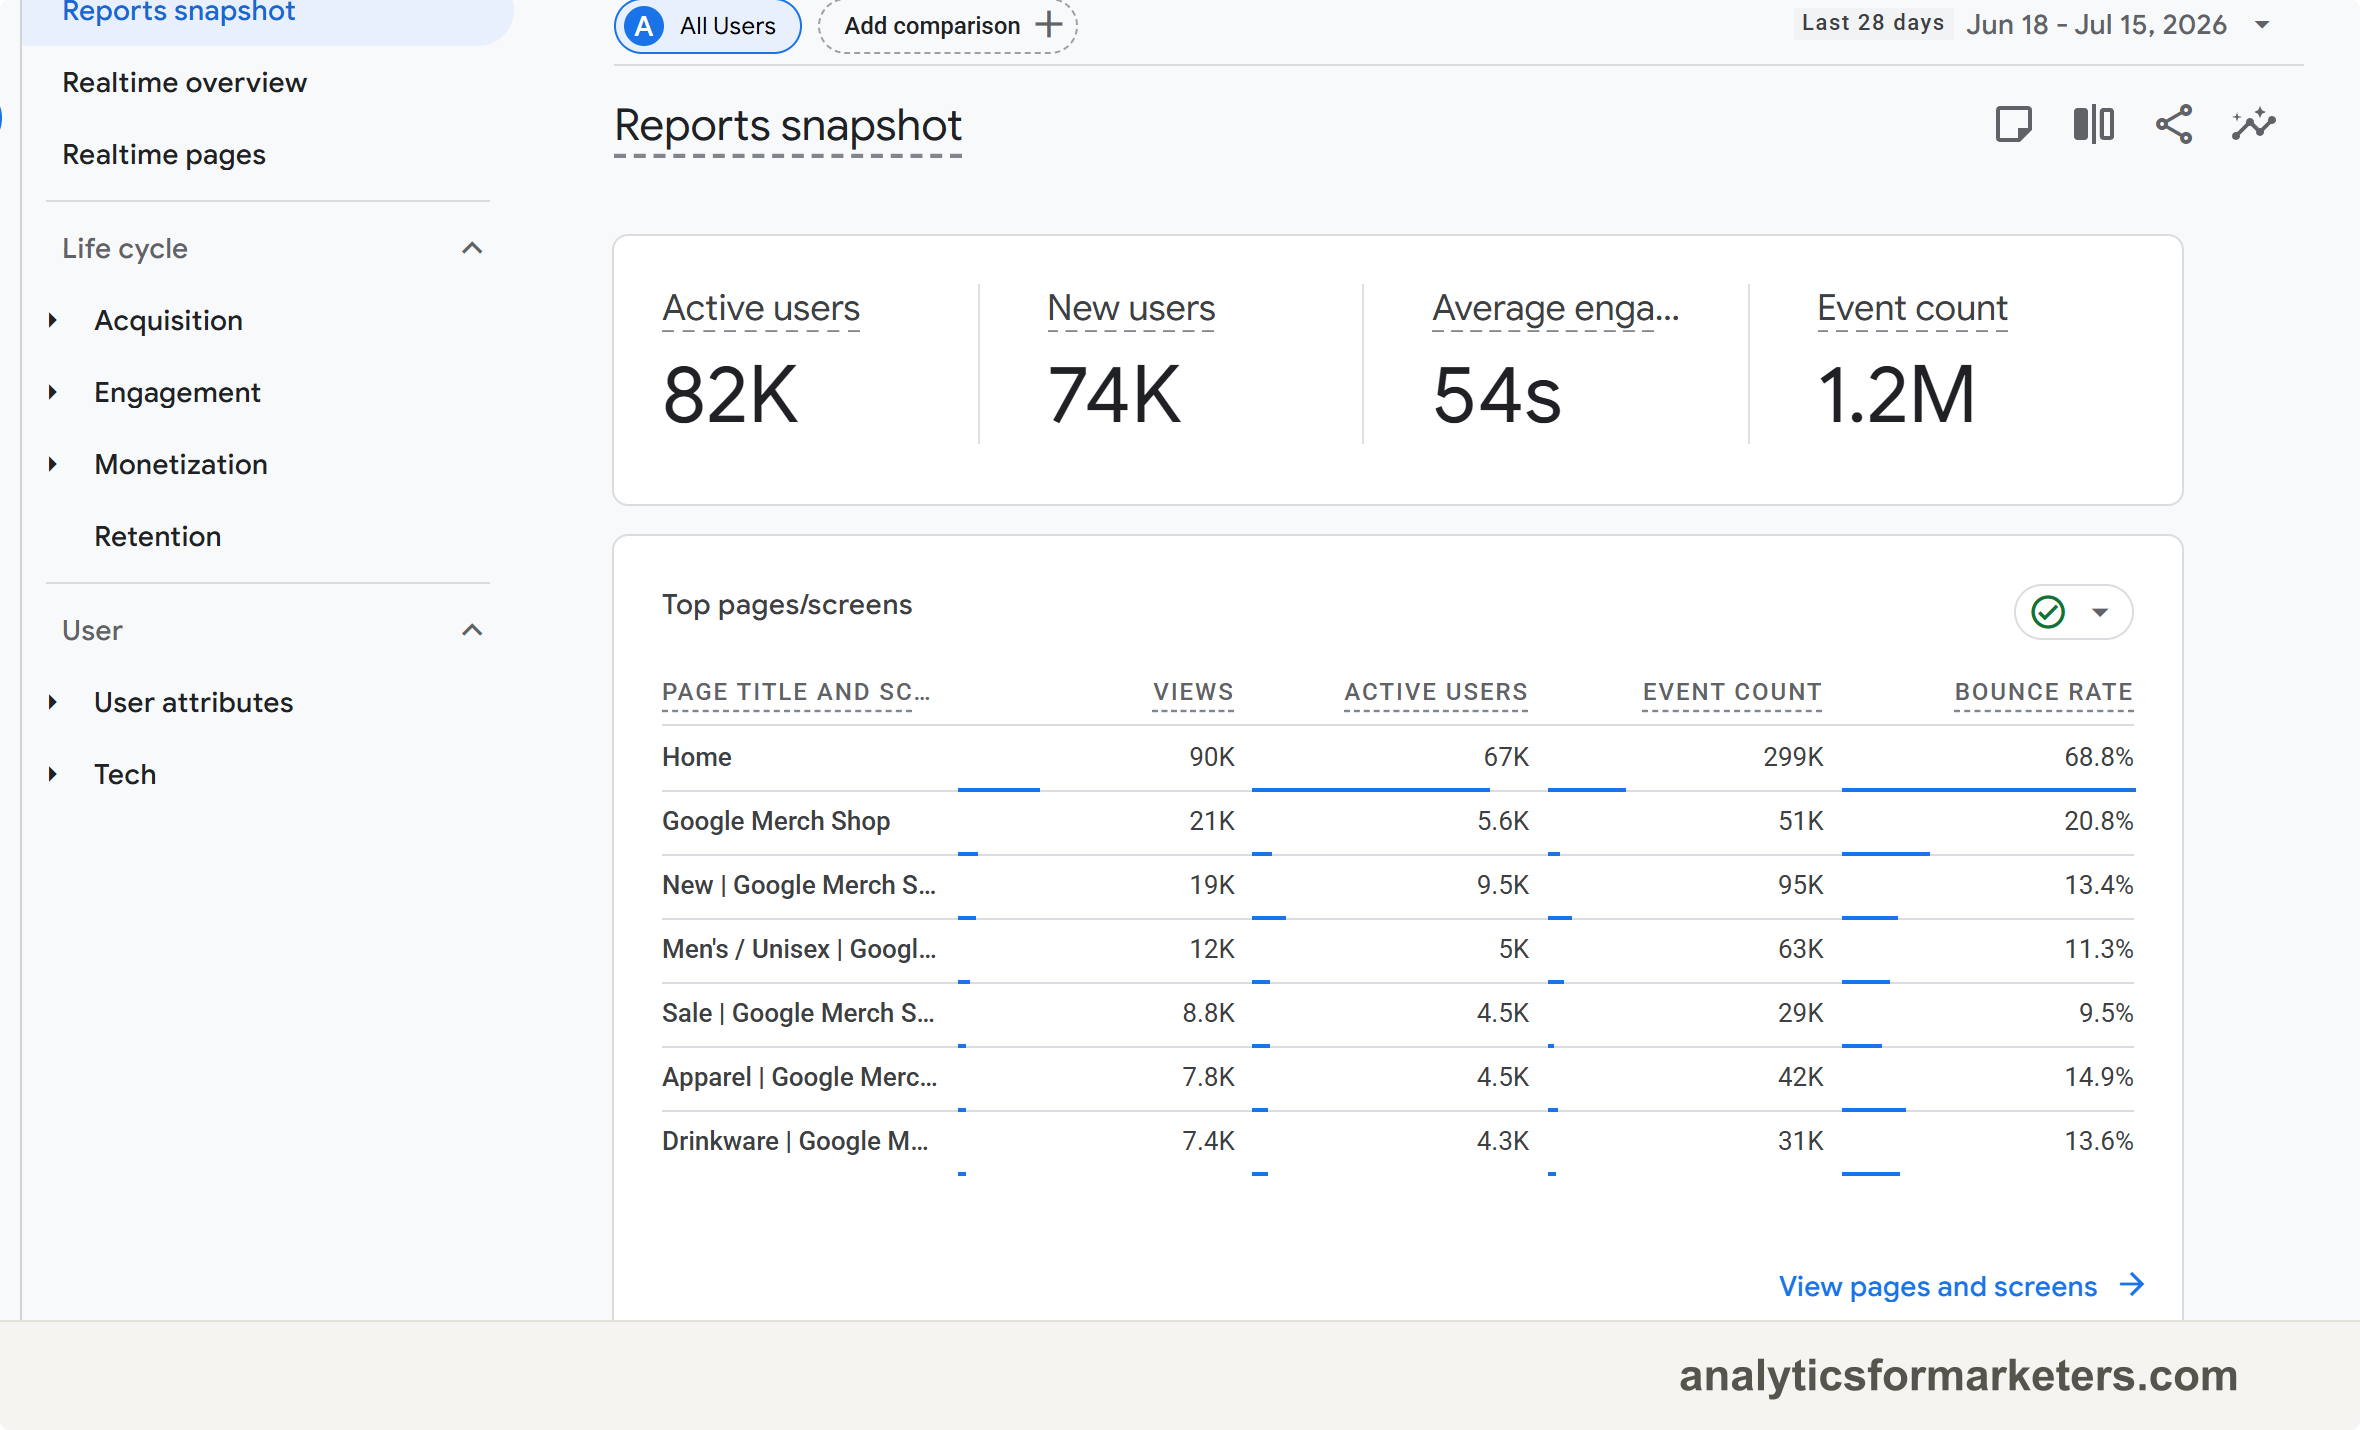This screenshot has width=2360, height=1430.
Task: Click the Jun 18 - Jul 15, 2026 date range
Action: 2096,25
